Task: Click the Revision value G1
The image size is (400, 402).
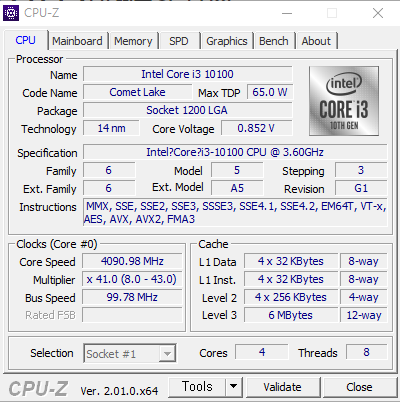Action: (361, 188)
